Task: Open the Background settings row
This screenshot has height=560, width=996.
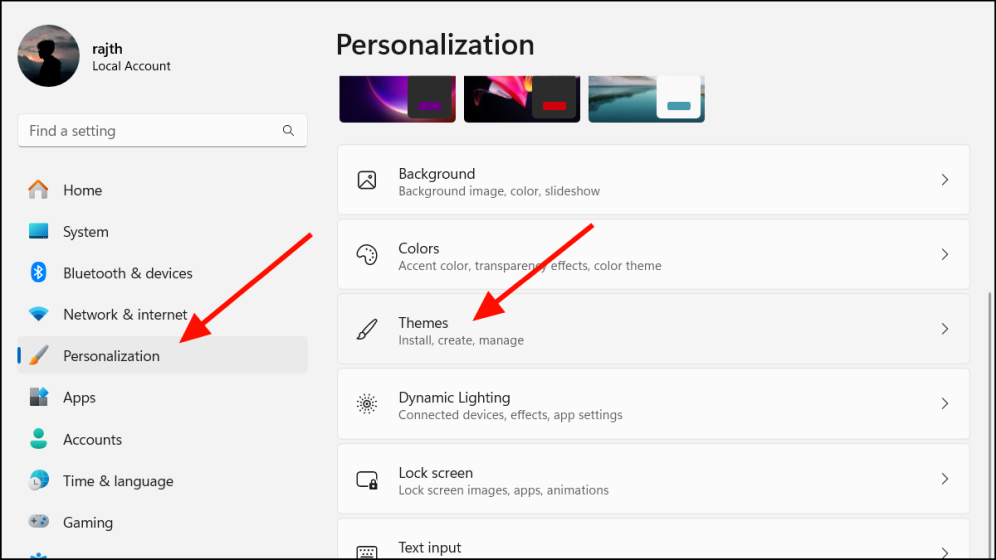Action: [x=654, y=180]
